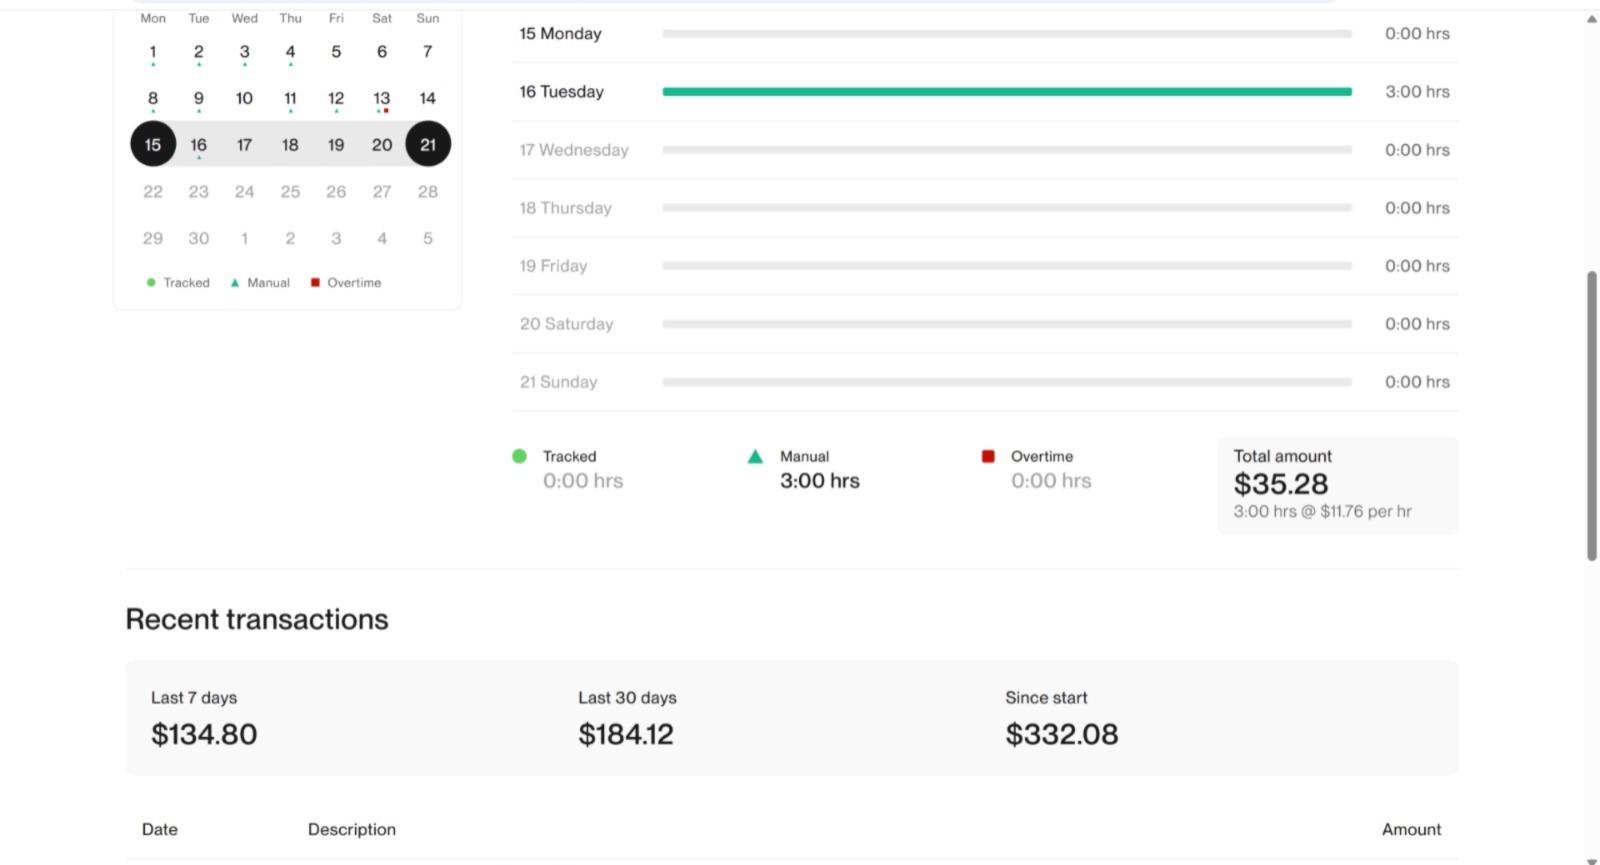This screenshot has height=865, width=1600.
Task: Choose date 28 in the calendar
Action: point(428,192)
